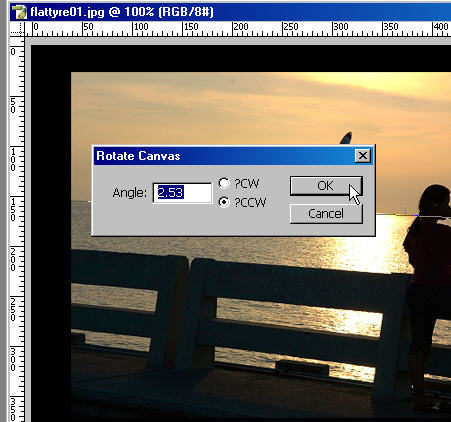The height and width of the screenshot is (422, 451).
Task: Click the blue kite object in sky
Action: pyautogui.click(x=346, y=138)
